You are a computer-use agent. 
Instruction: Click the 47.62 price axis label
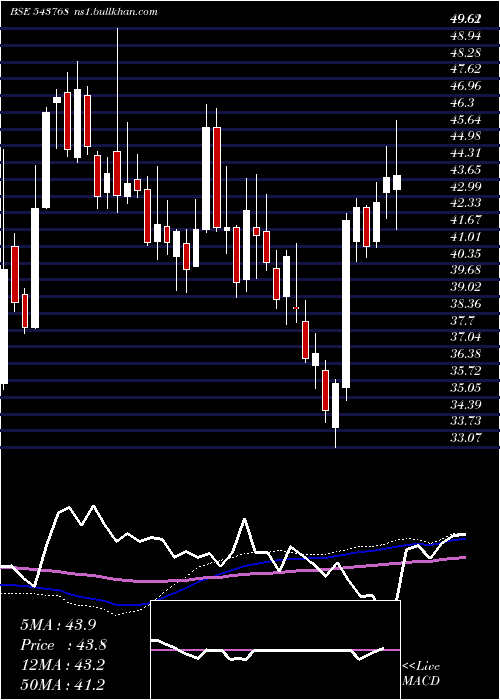[465, 69]
